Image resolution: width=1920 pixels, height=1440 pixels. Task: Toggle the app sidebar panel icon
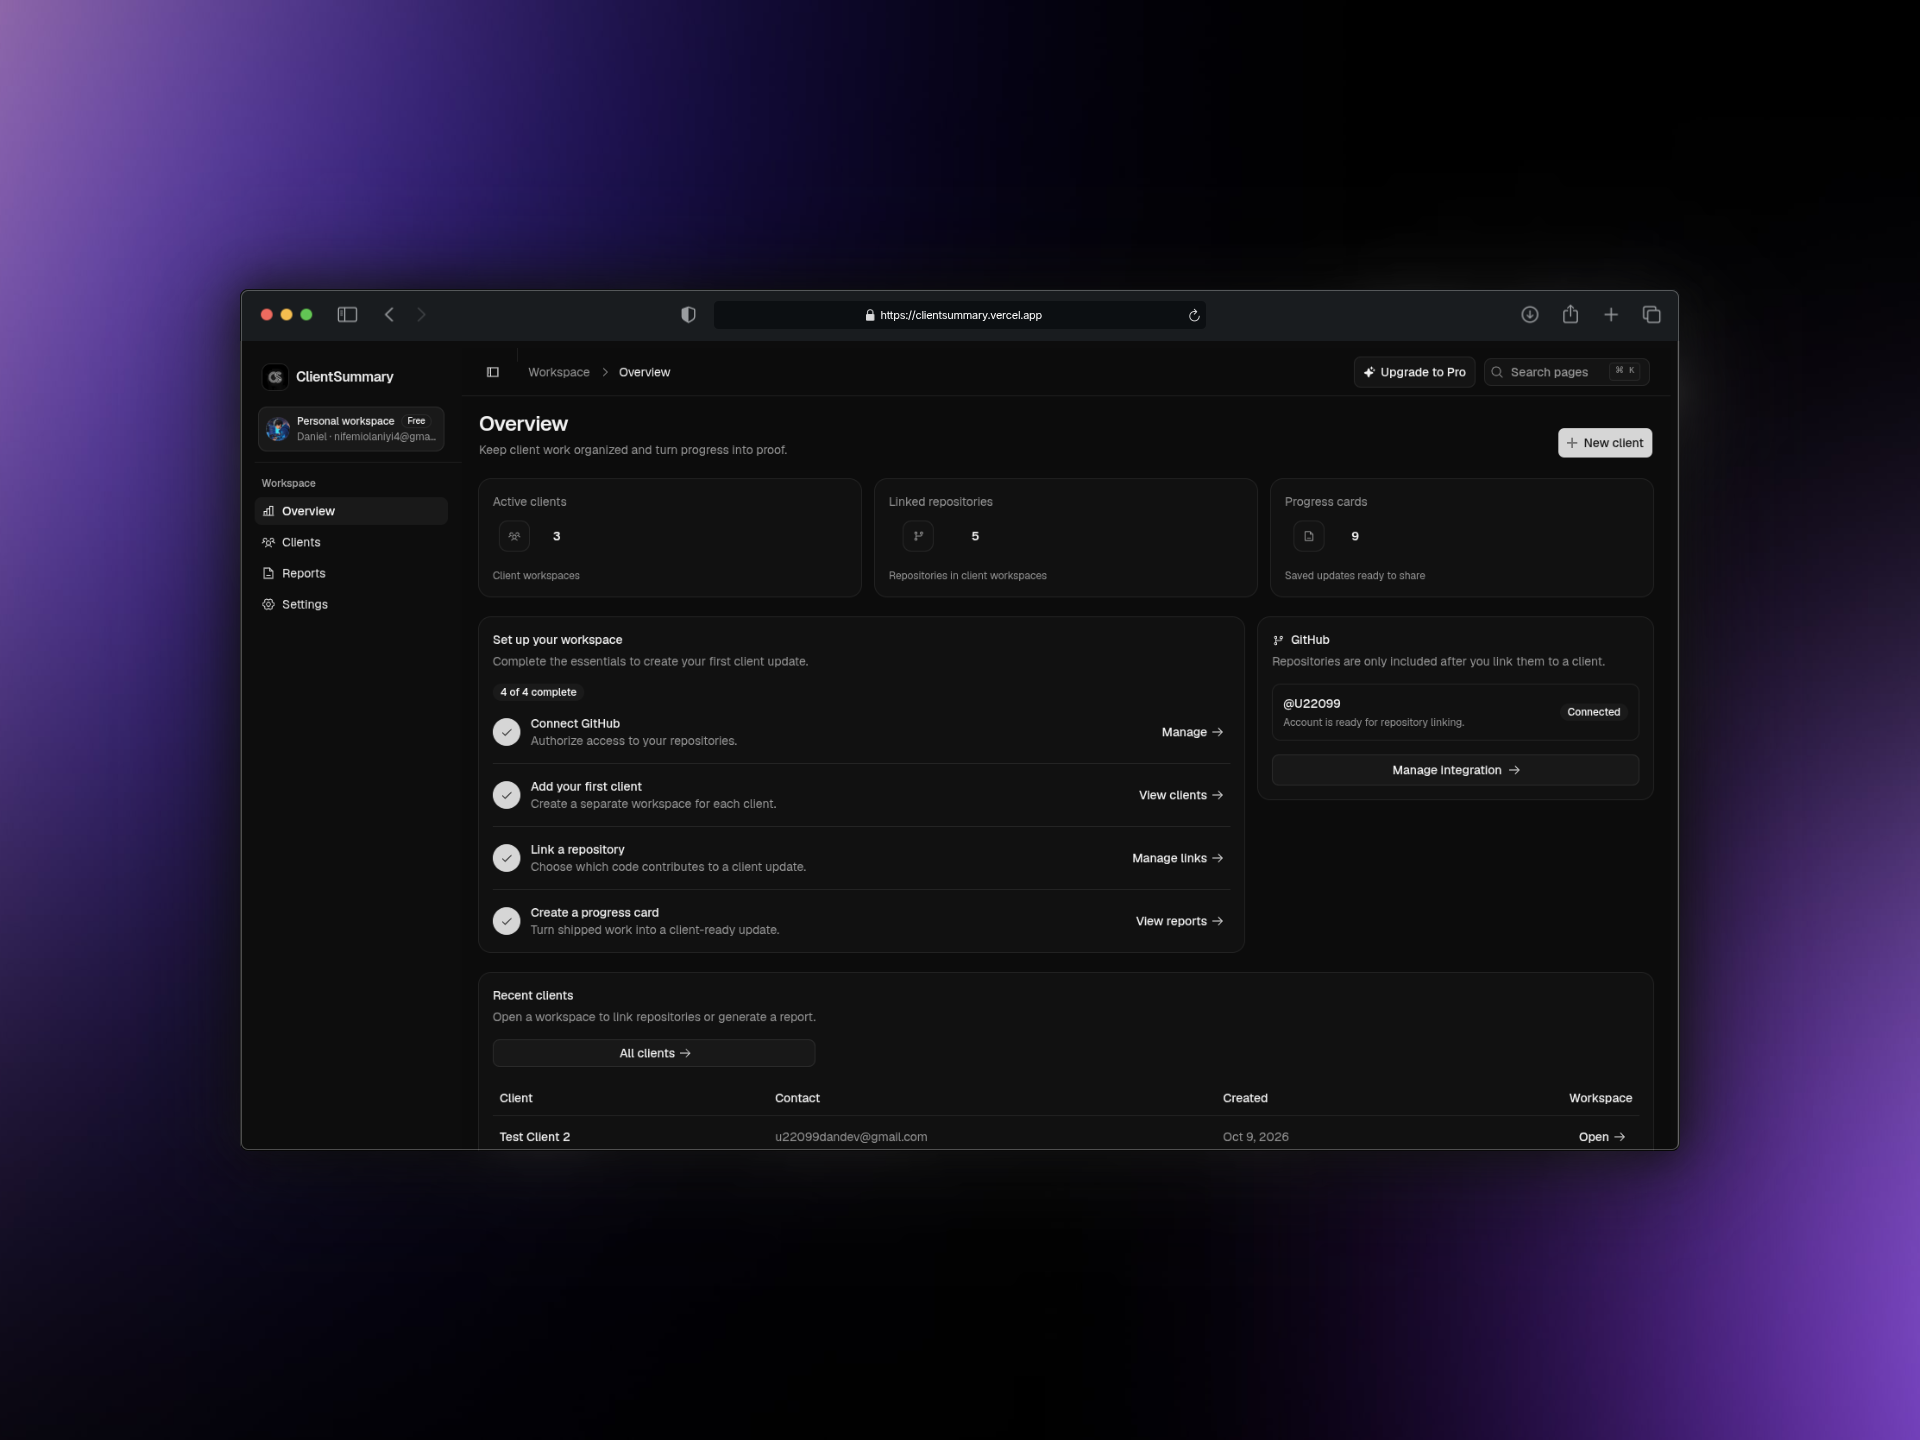(x=493, y=372)
